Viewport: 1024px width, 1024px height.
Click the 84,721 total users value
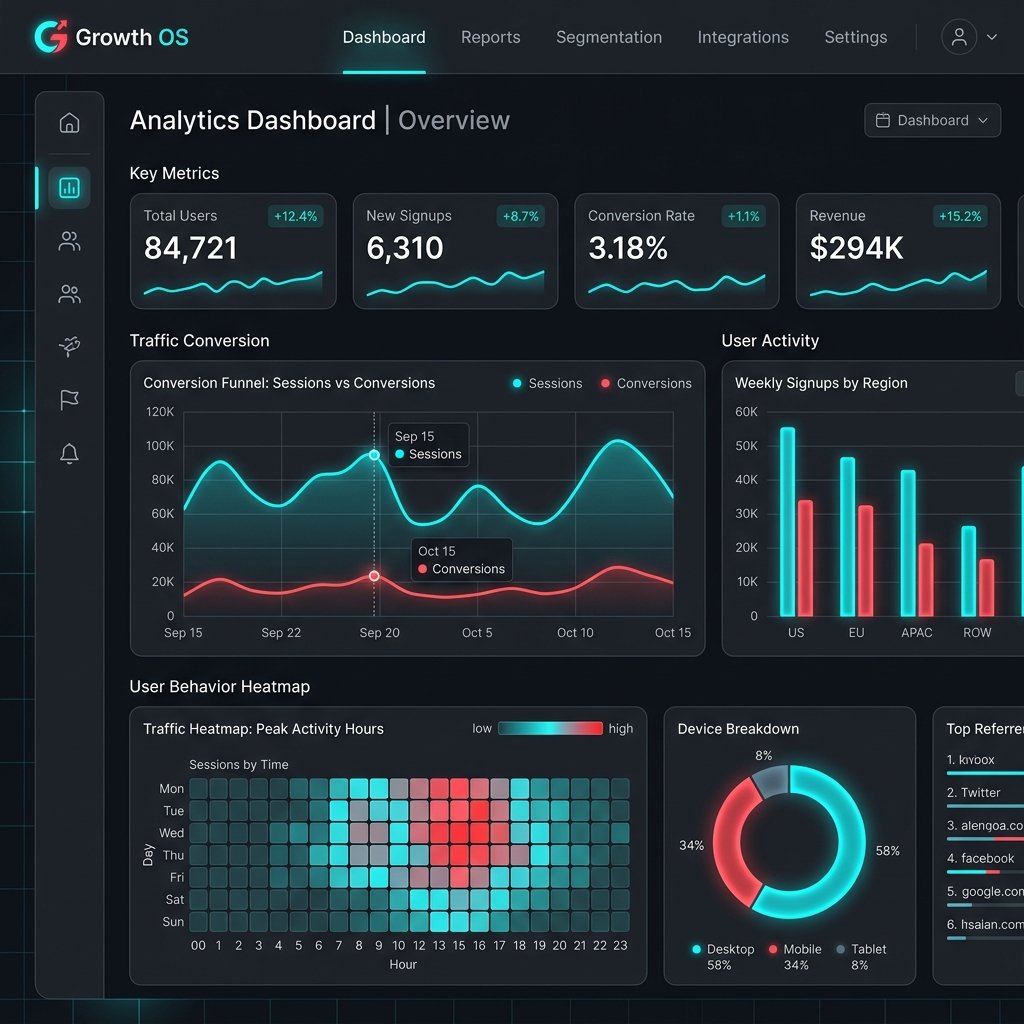pos(190,248)
